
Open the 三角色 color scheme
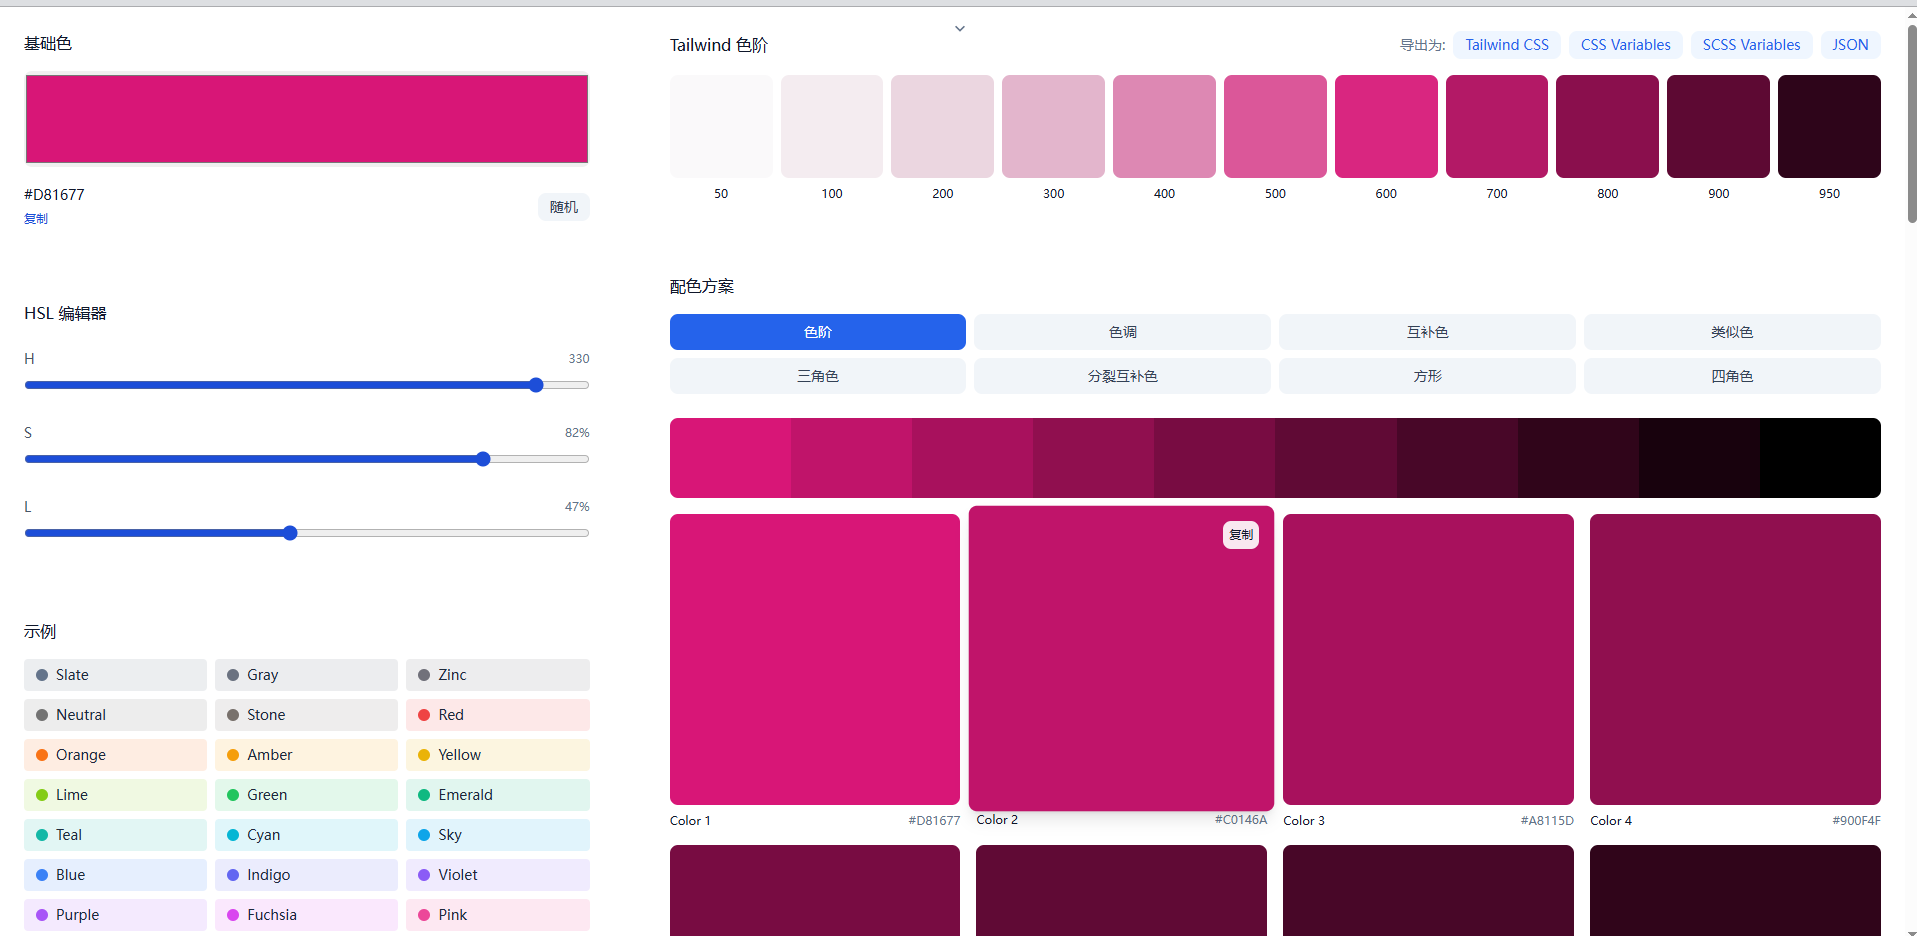pyautogui.click(x=817, y=376)
